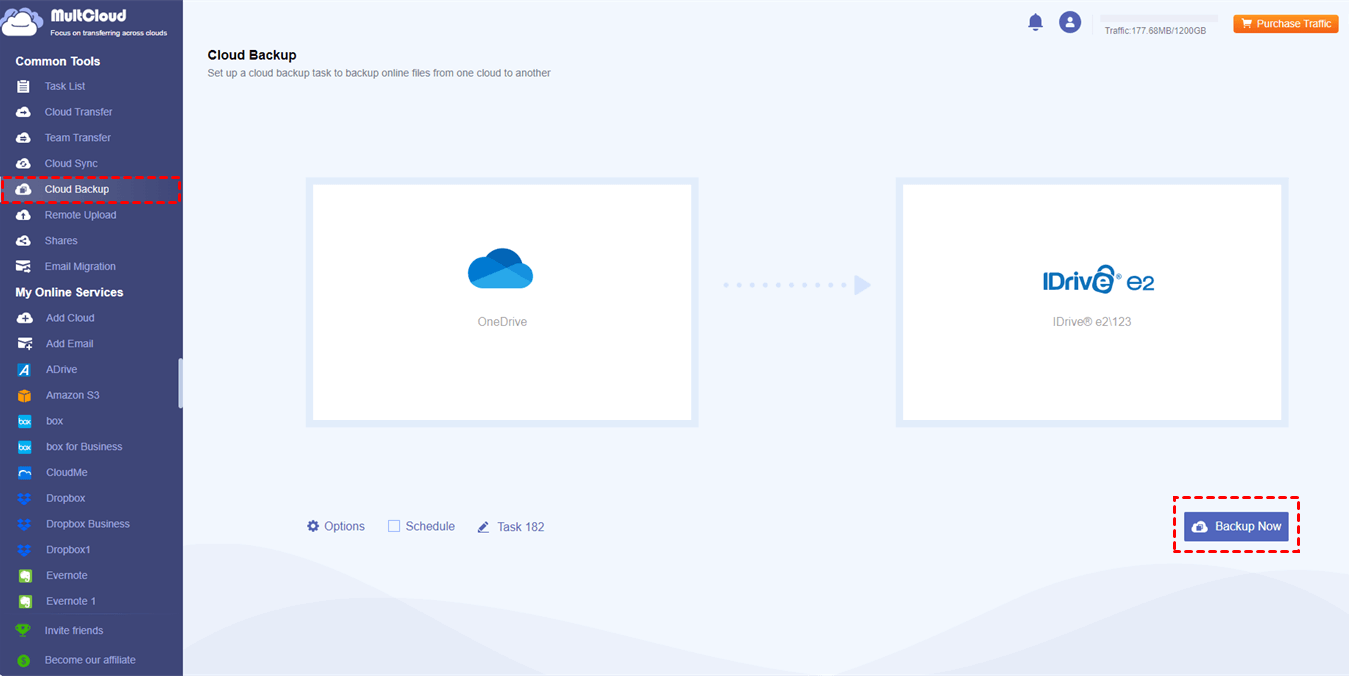Open the user account avatar
1349x676 pixels.
click(1070, 22)
